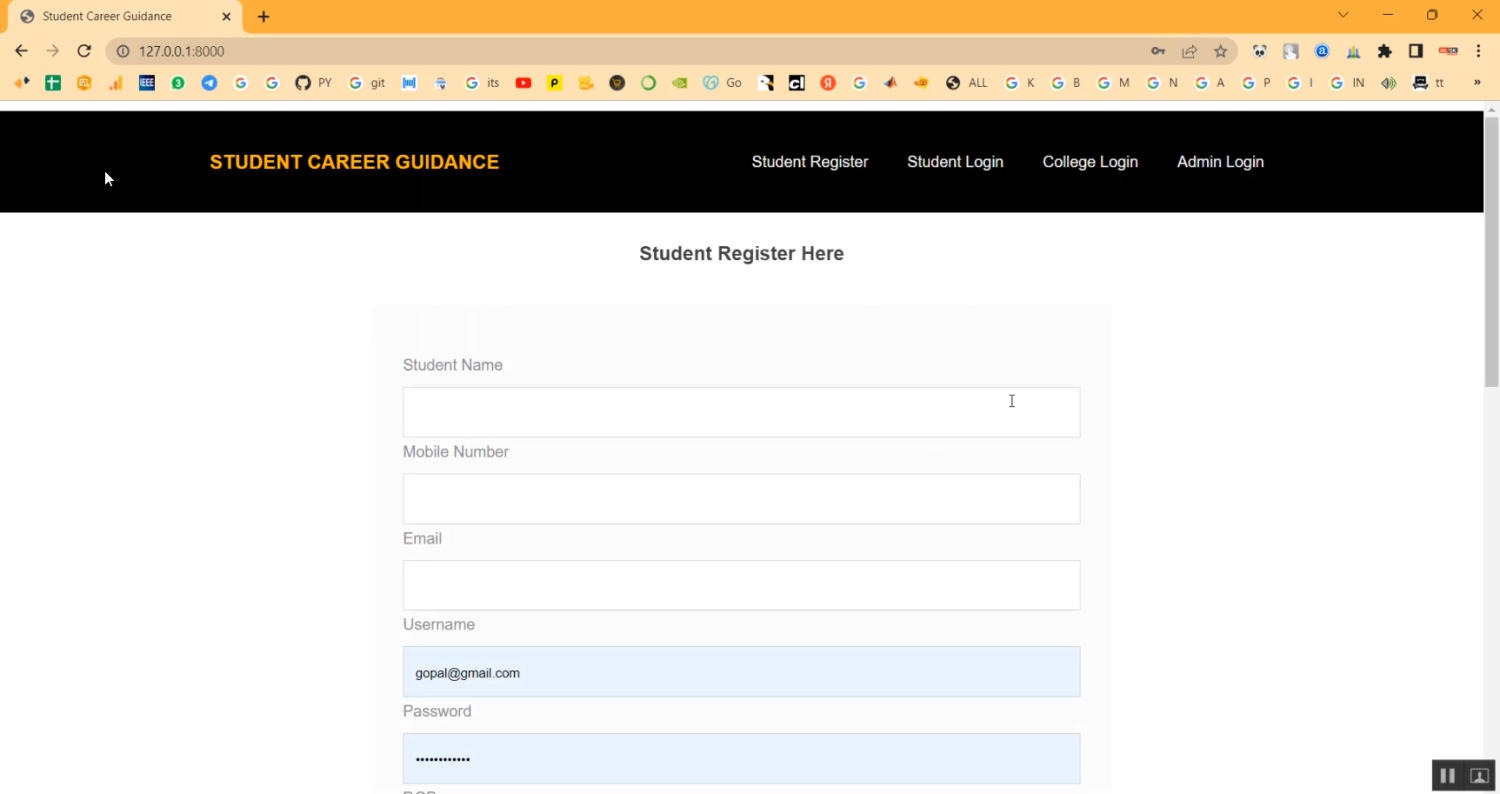Screen dimensions: 1500x794
Task: Reload the current page
Action: click(84, 51)
